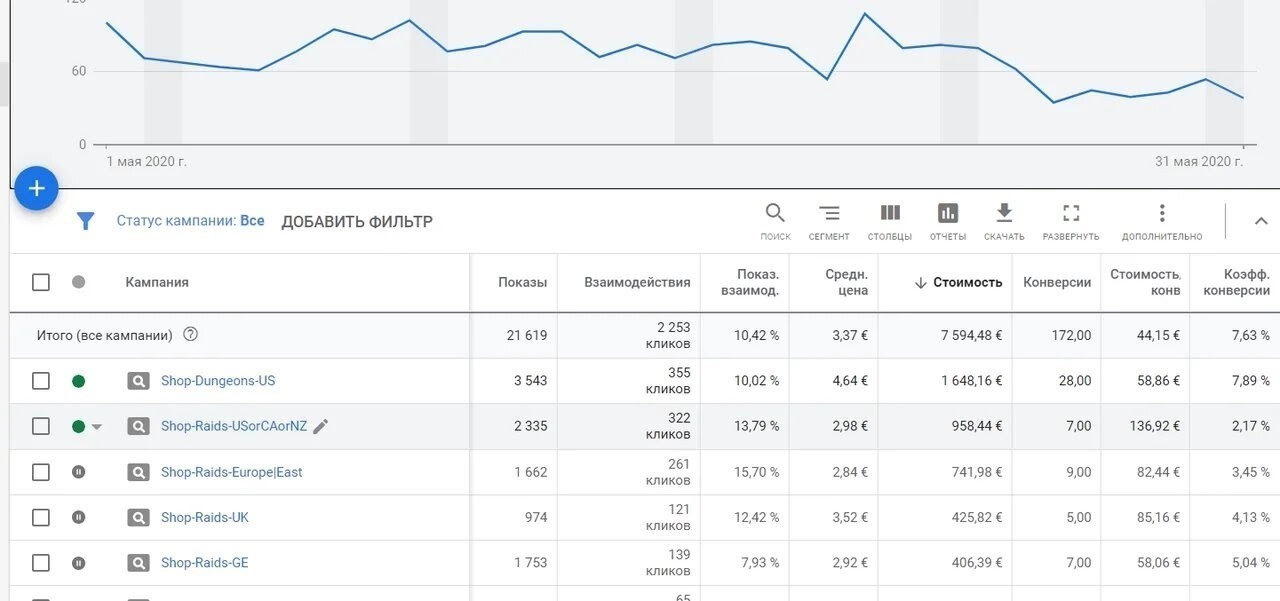Image resolution: width=1280 pixels, height=601 pixels.
Task: Tick the select-all checkbox in table header
Action: pos(41,282)
